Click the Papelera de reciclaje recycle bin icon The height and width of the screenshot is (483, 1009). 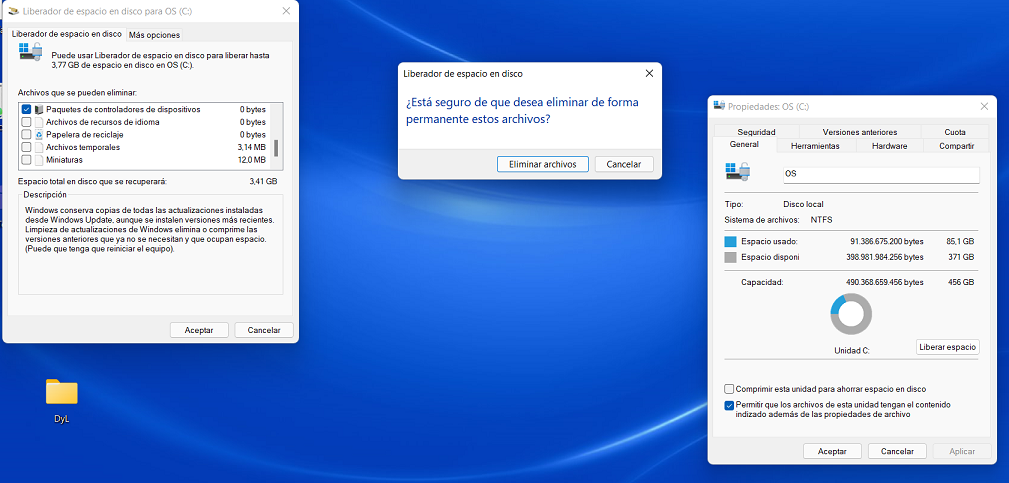tap(39, 134)
